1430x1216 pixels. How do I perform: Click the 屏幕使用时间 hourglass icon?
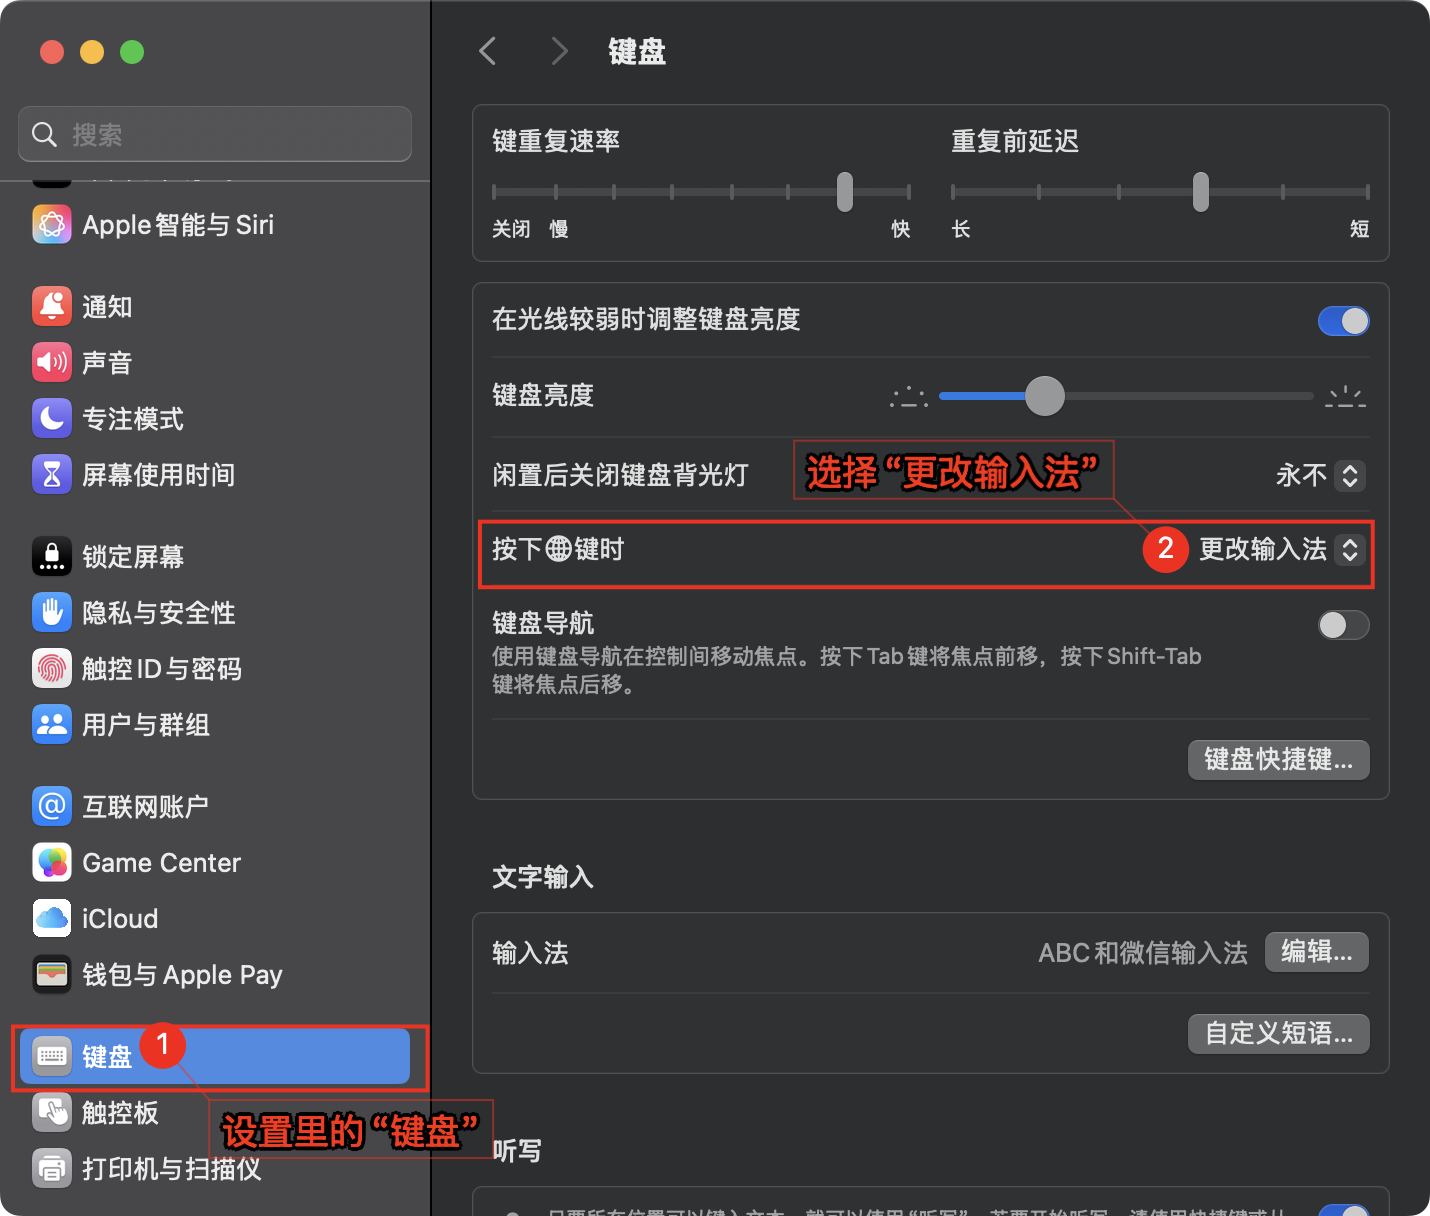pos(51,475)
